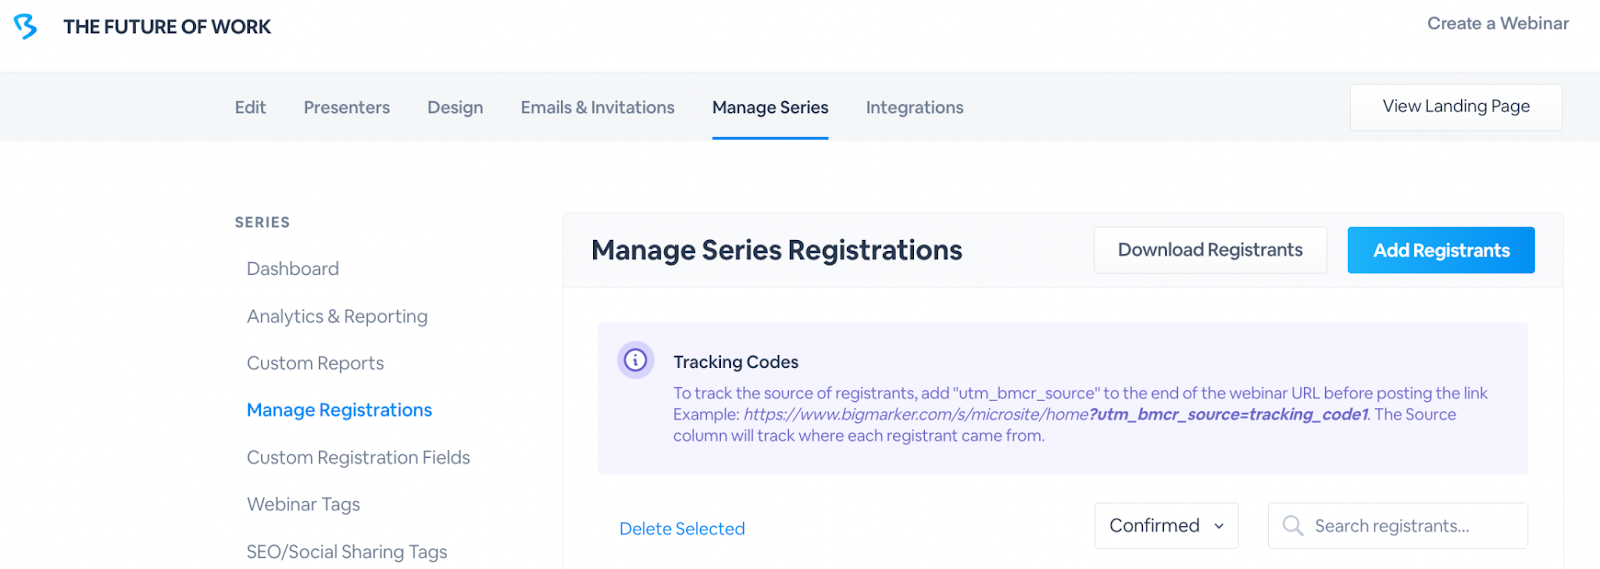1600x569 pixels.
Task: Focus the Search registrants field
Action: click(x=1398, y=526)
